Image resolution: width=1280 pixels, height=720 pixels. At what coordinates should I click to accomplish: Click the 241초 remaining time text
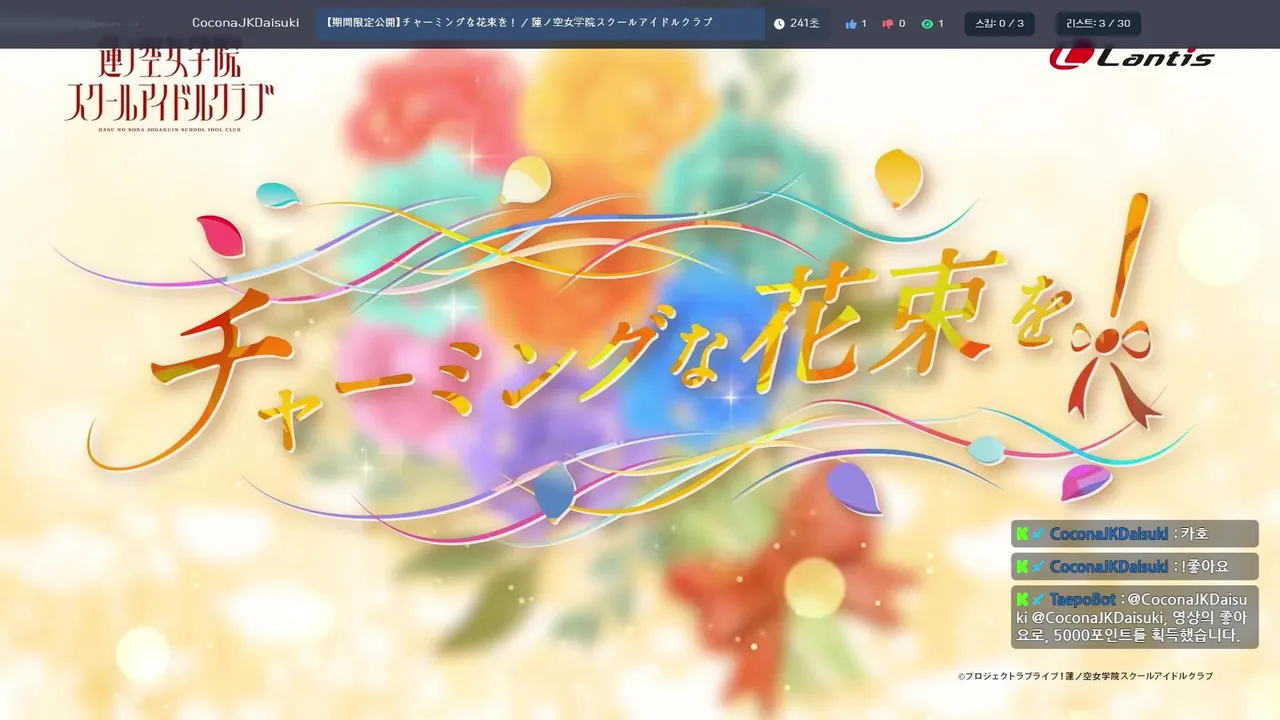click(x=804, y=24)
